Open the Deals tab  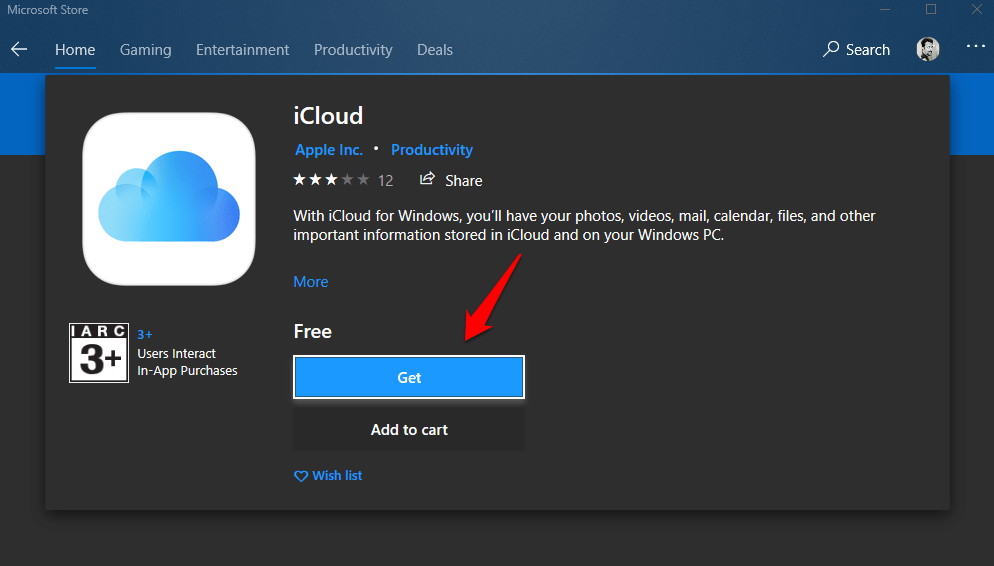[435, 49]
